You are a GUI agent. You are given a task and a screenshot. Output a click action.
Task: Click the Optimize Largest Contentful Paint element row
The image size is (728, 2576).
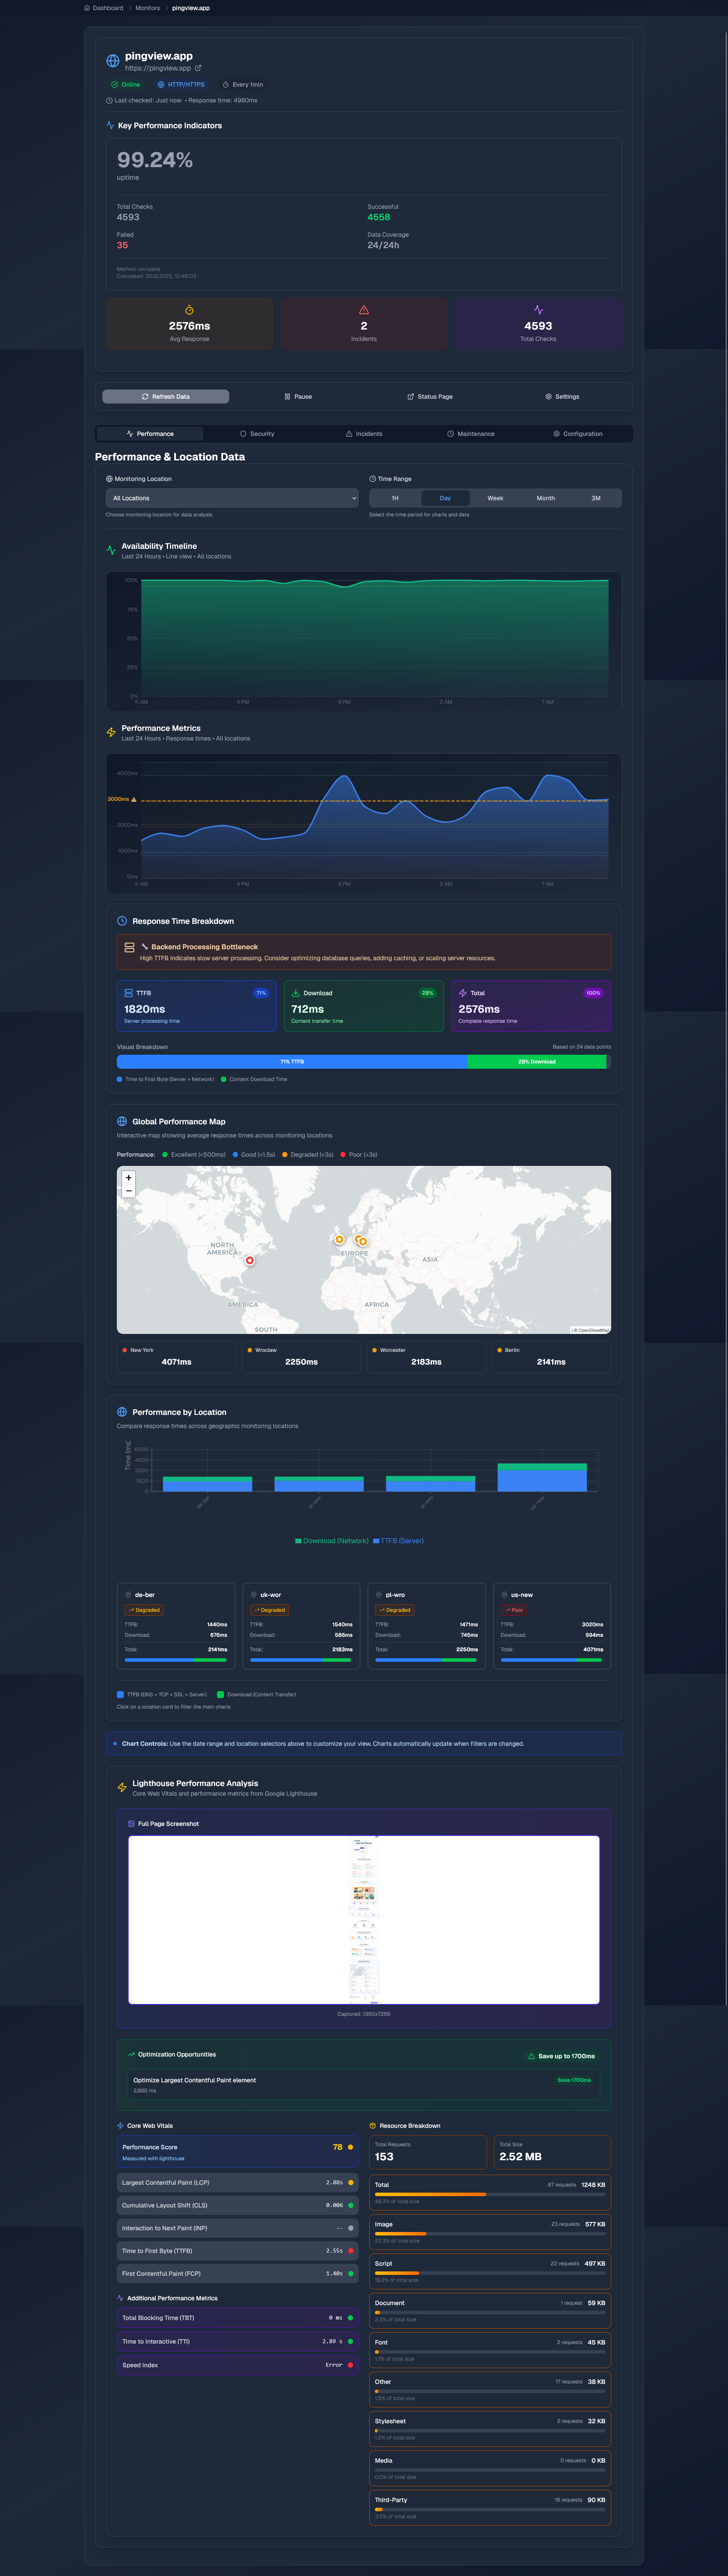364,2085
